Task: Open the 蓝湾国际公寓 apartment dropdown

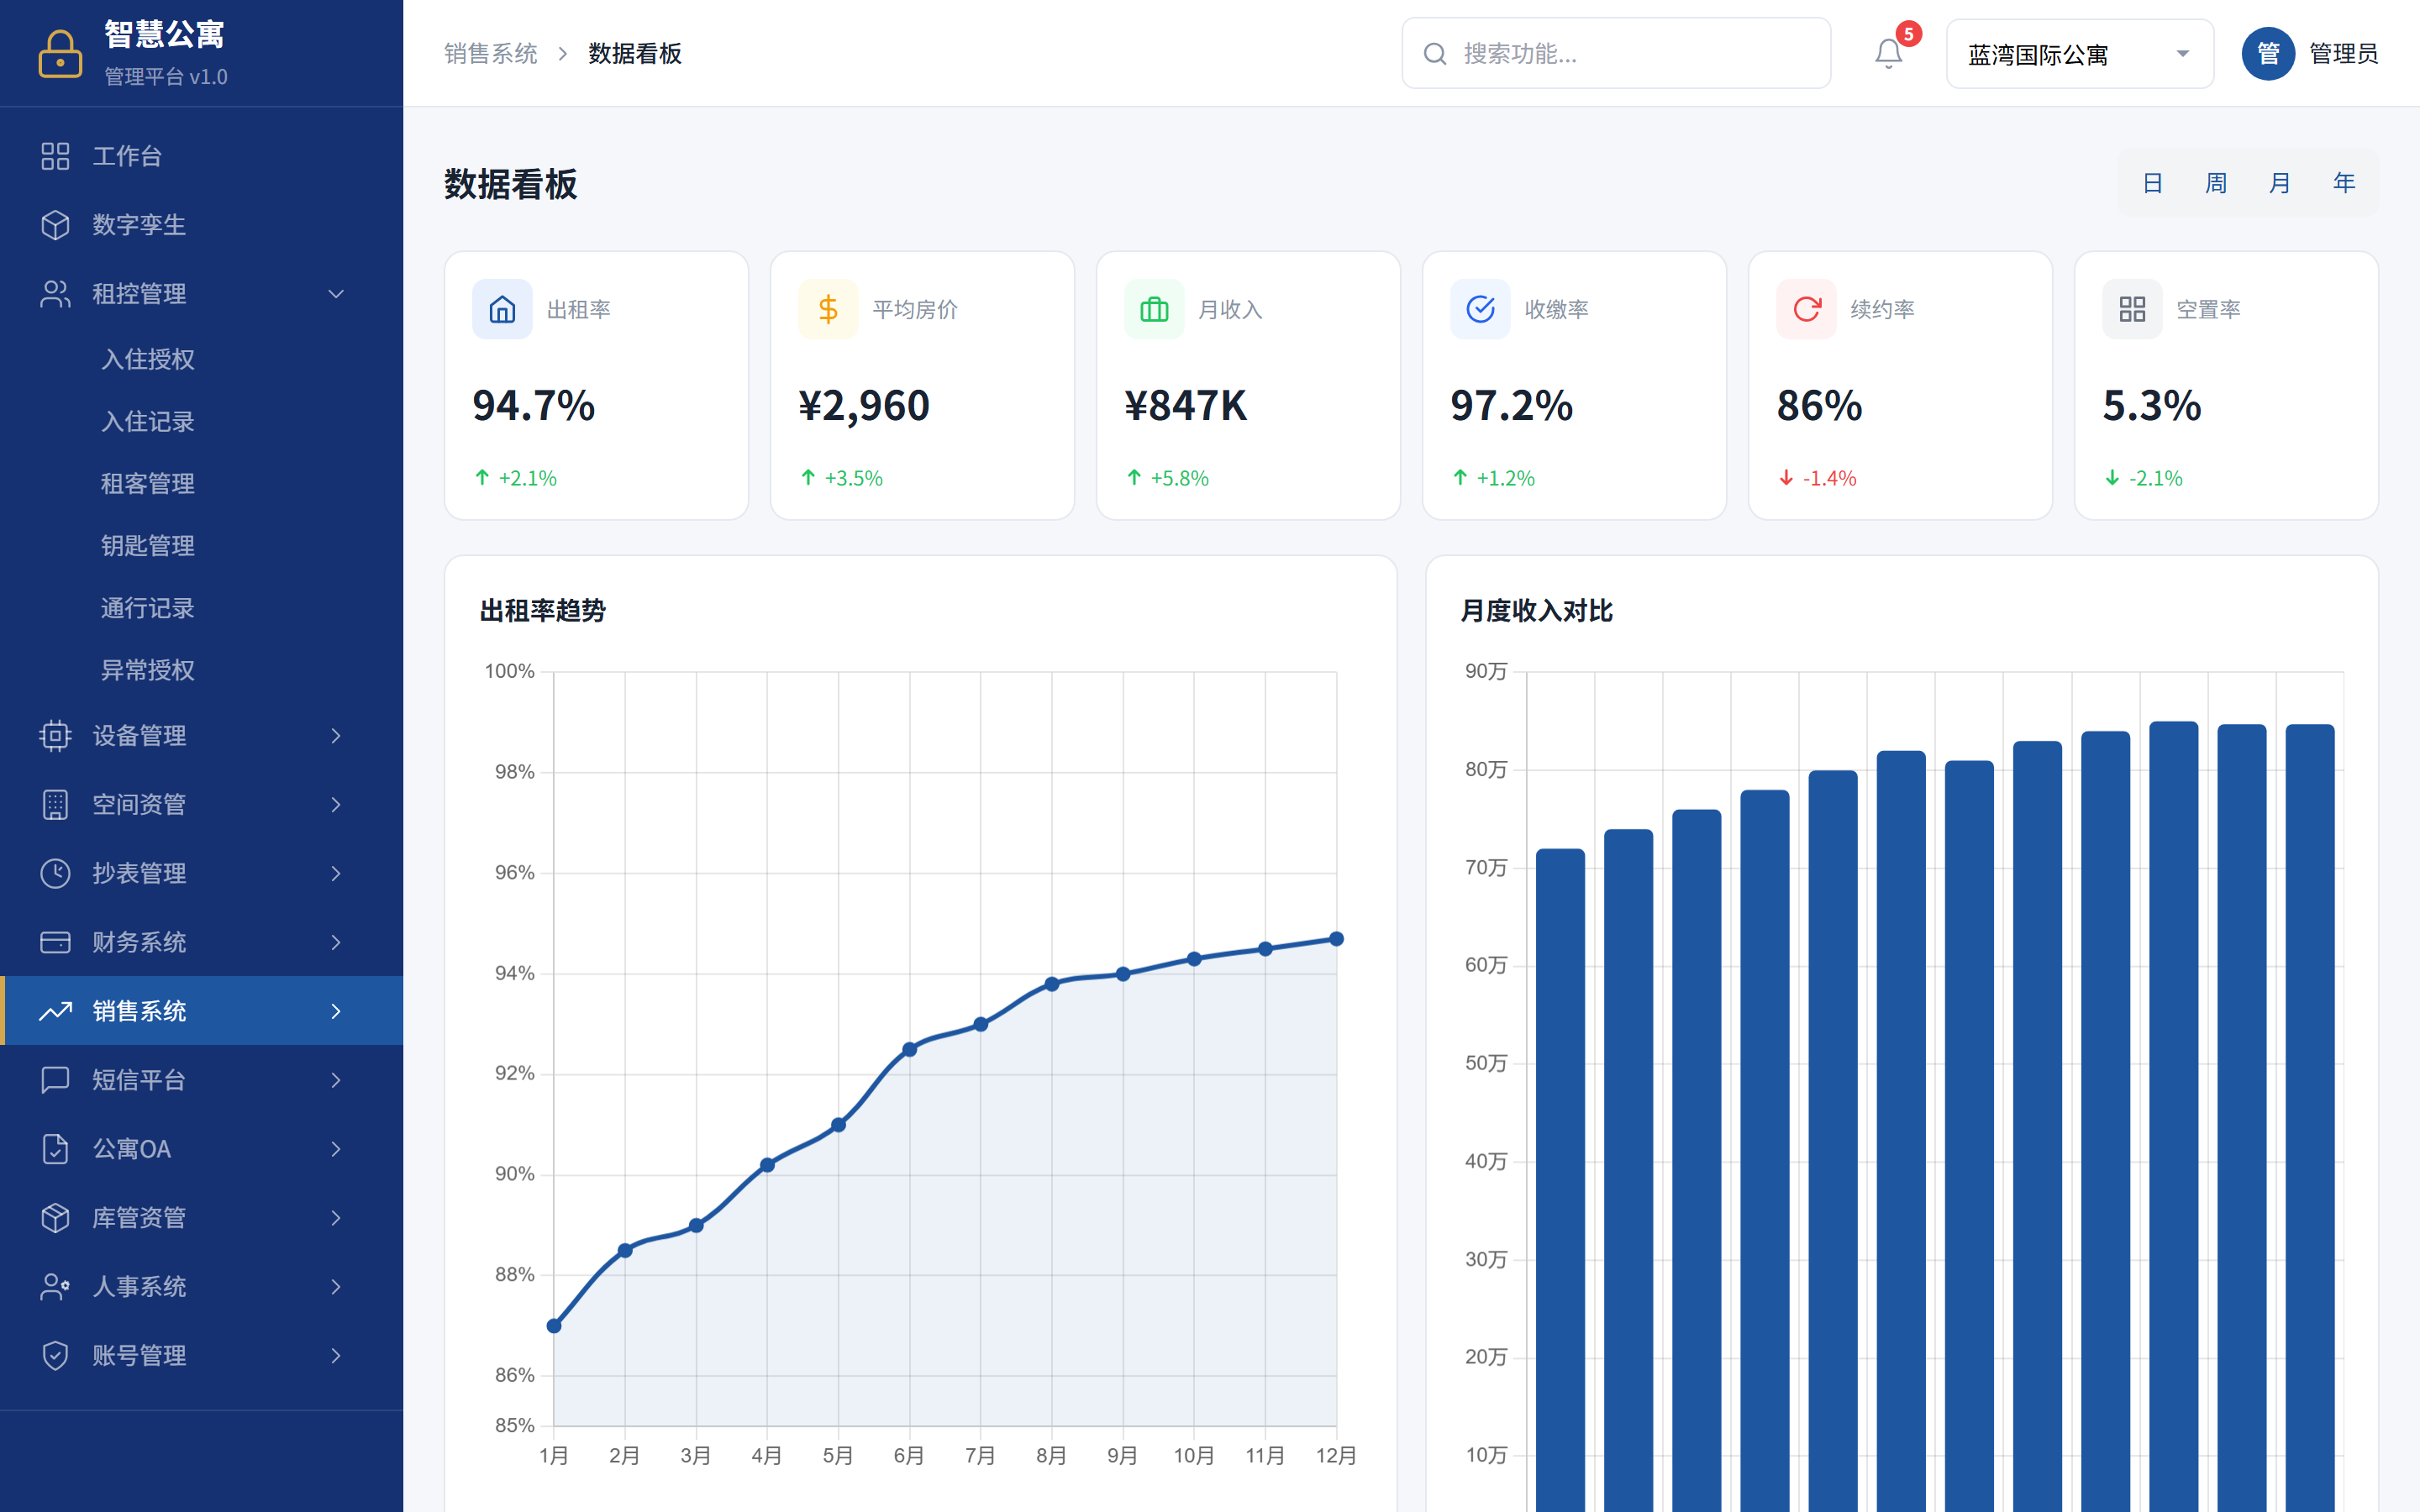Action: coord(2078,54)
